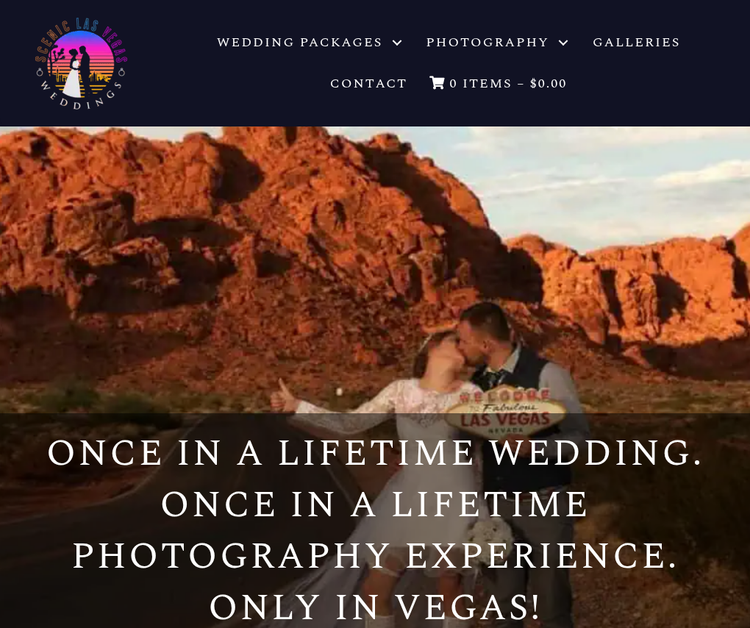Image resolution: width=750 pixels, height=628 pixels.
Task: Open the shopping cart icon
Action: tap(437, 83)
